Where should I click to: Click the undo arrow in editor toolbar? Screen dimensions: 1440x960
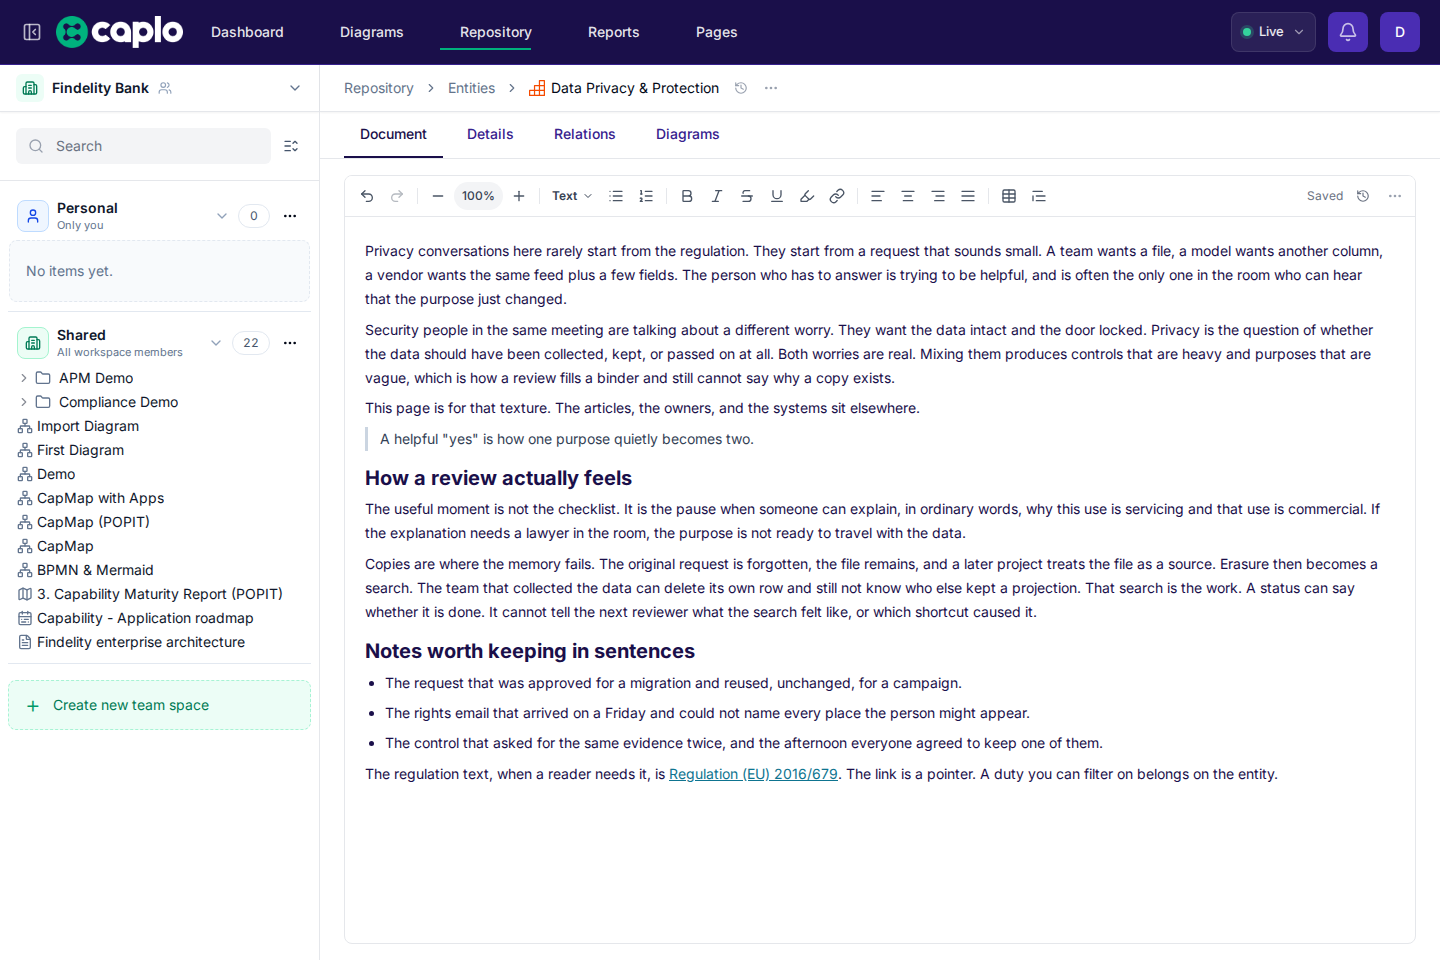pyautogui.click(x=367, y=196)
